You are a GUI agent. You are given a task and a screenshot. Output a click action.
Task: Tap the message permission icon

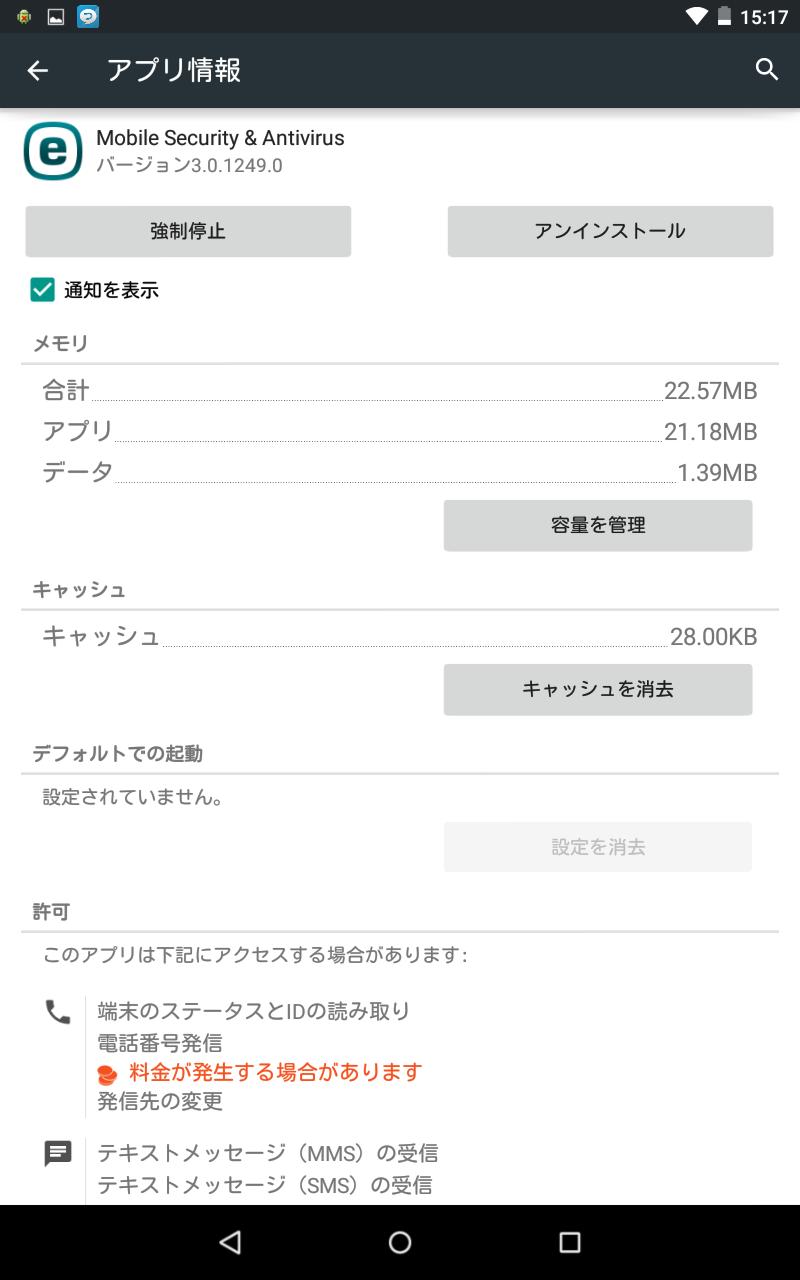click(58, 1154)
